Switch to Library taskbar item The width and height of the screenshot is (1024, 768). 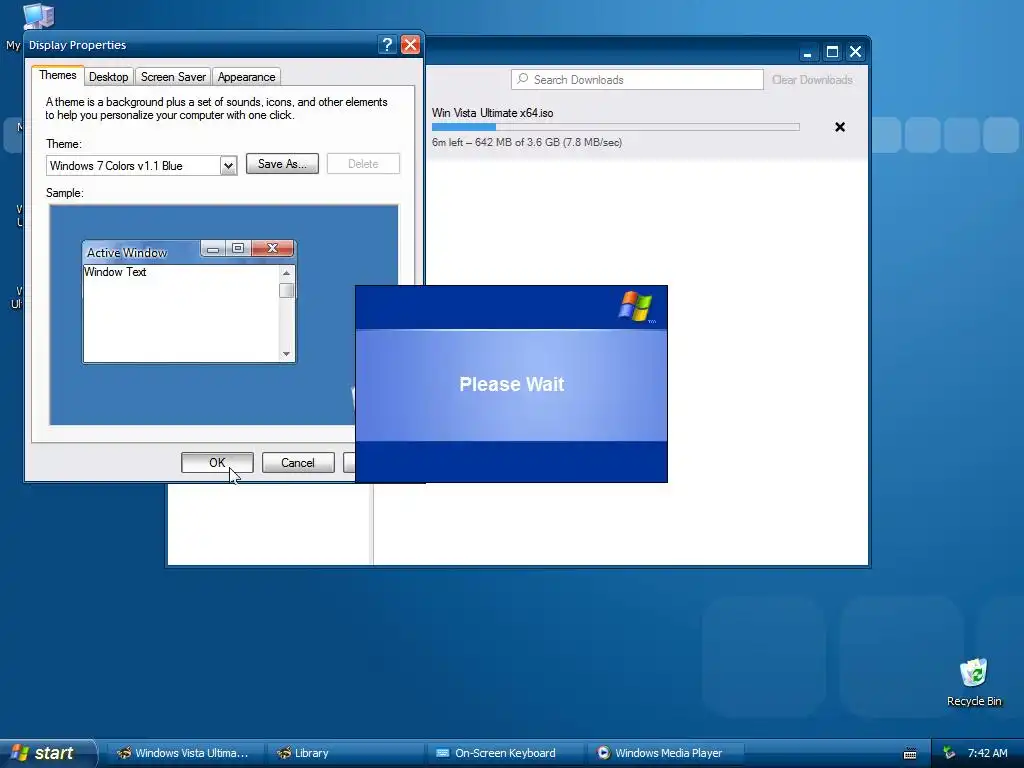[x=345, y=753]
